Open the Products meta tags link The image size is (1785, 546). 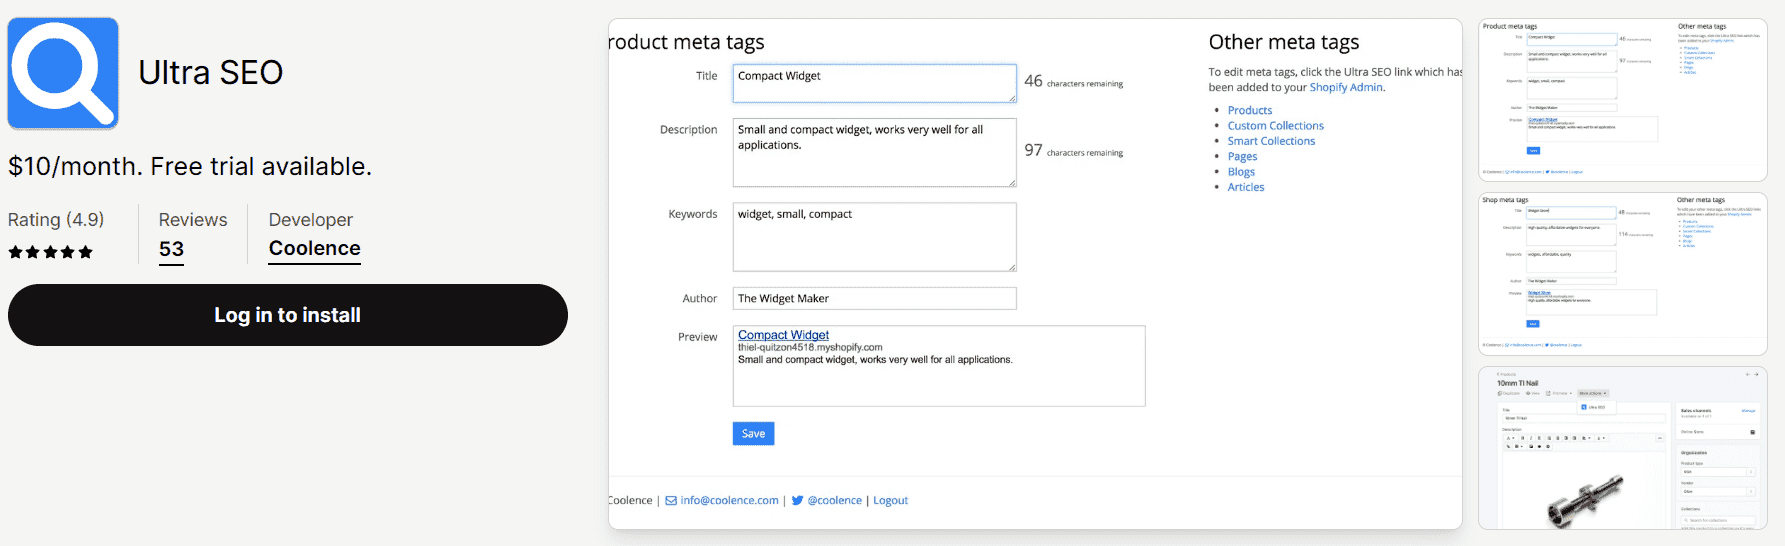click(1250, 111)
